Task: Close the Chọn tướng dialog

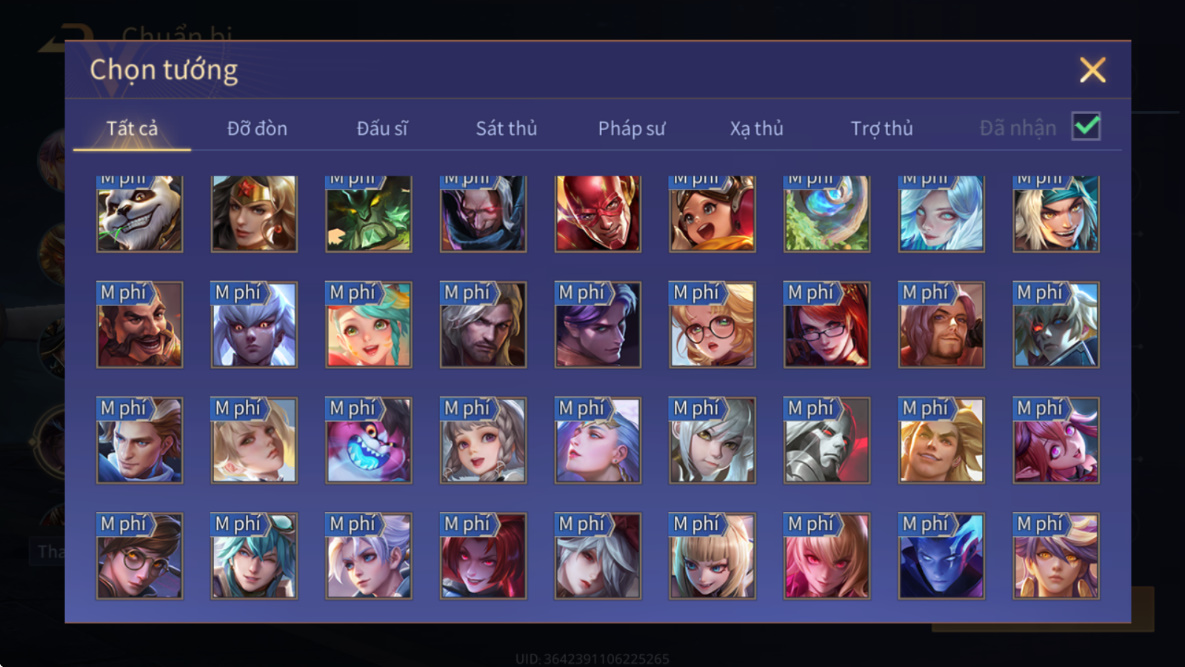Action: [x=1093, y=70]
